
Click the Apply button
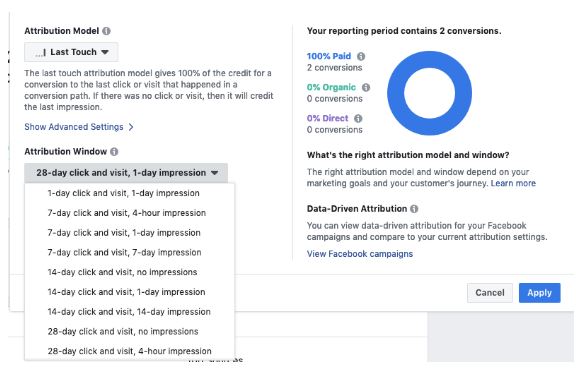pyautogui.click(x=540, y=293)
